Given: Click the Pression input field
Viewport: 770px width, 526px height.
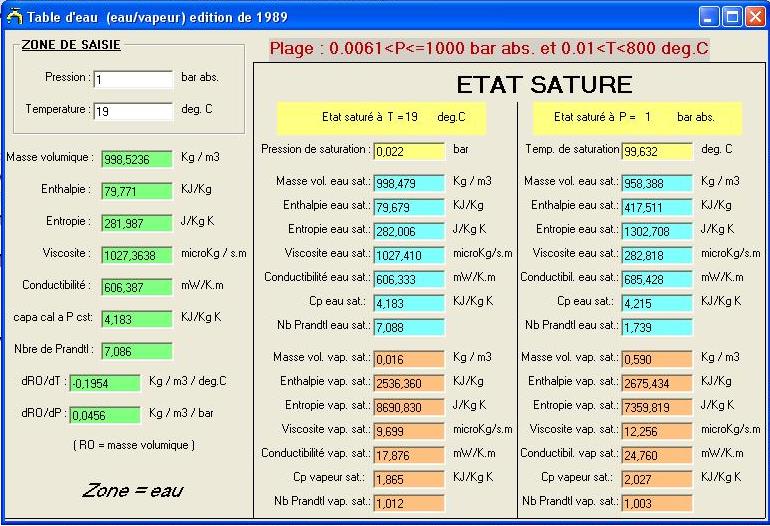Looking at the screenshot, I should pyautogui.click(x=133, y=79).
